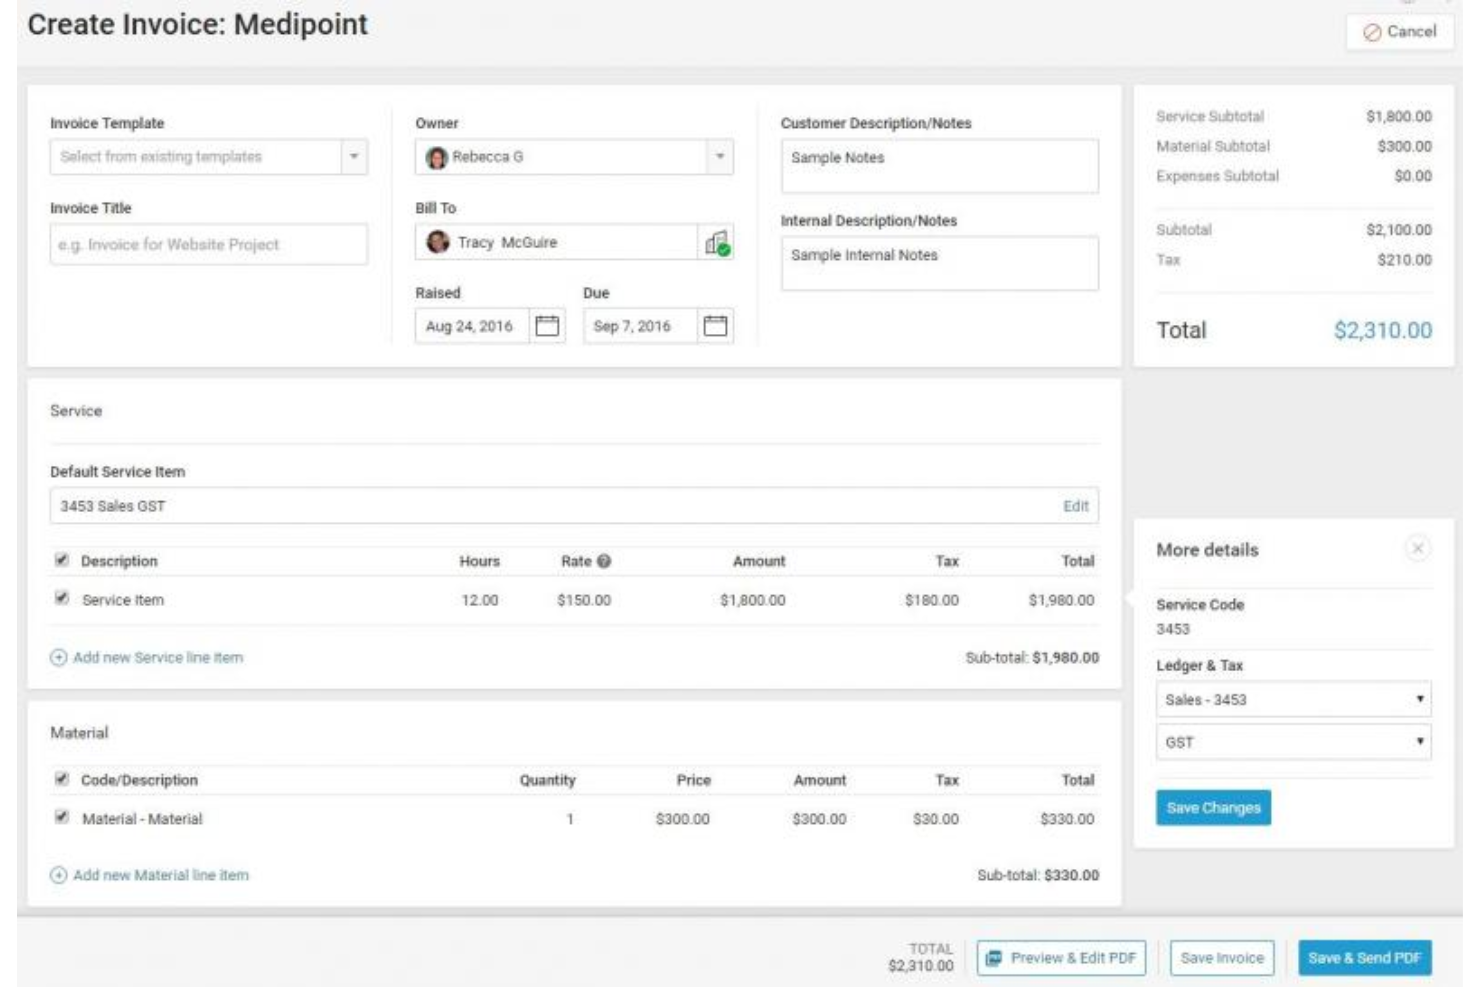This screenshot has width=1480, height=987.
Task: Click the Invoice Title input field
Action: pos(209,245)
